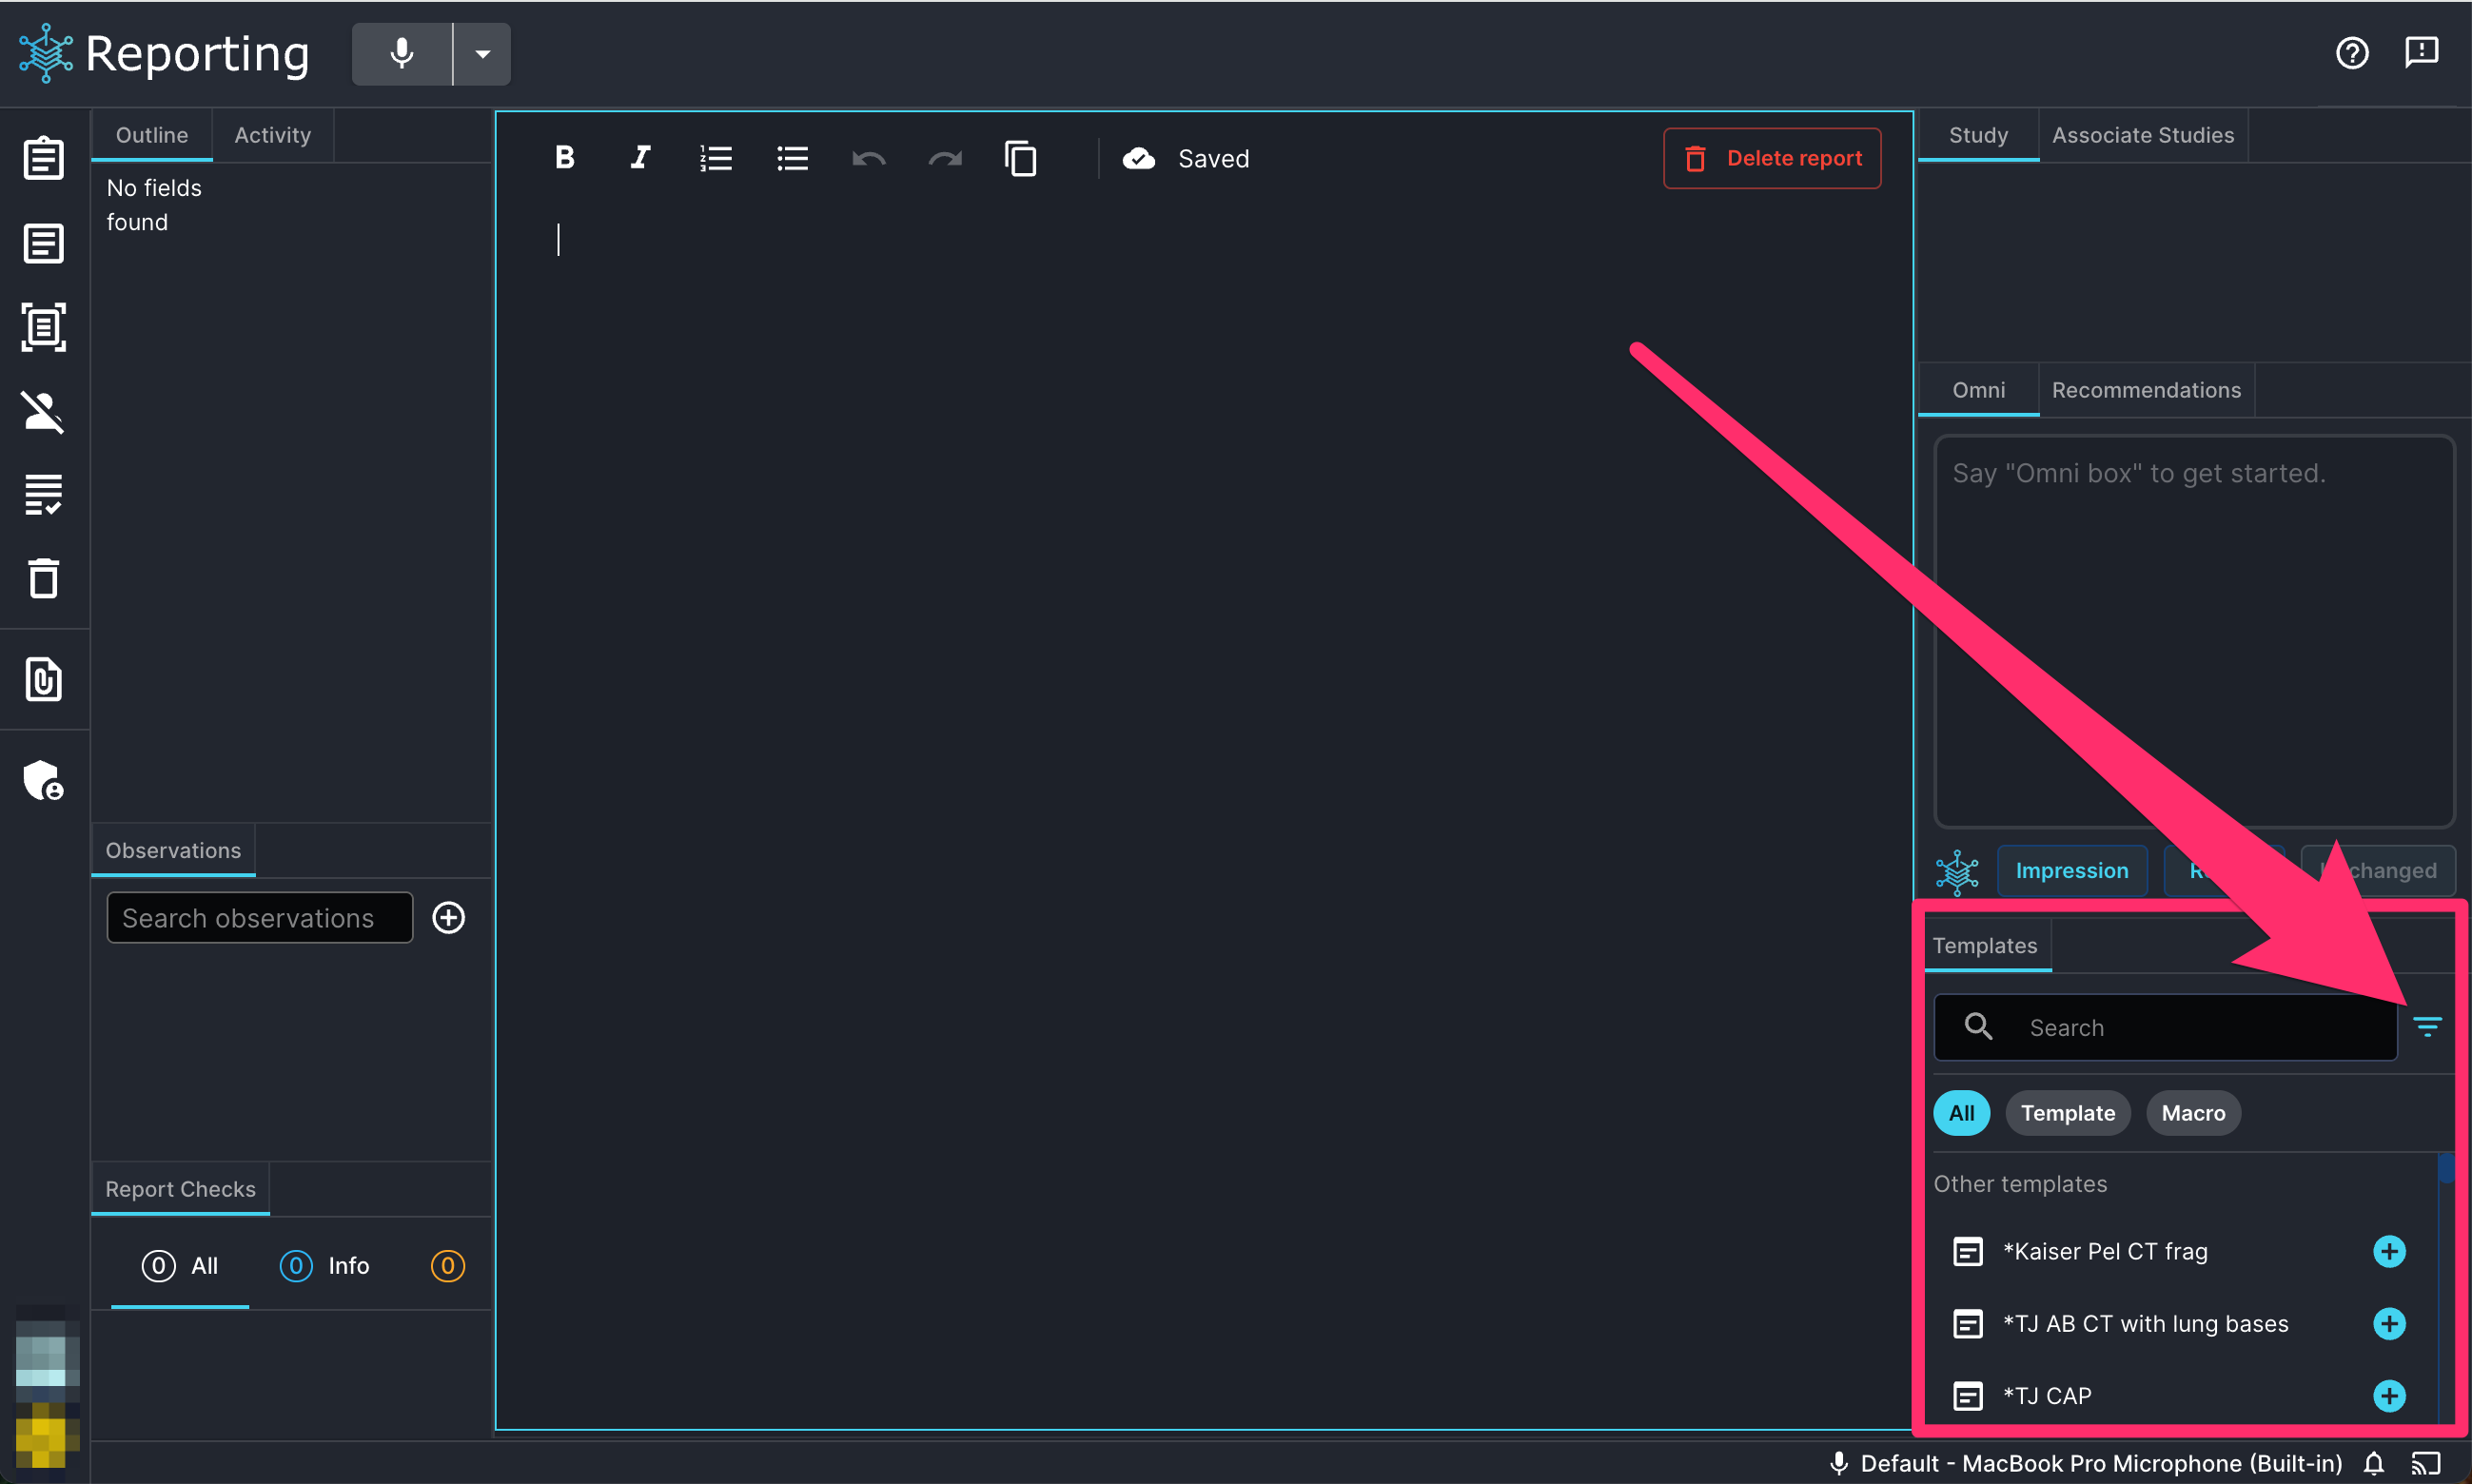Screen dimensions: 2472x1484
Task: Open the Associate Studies tab
Action: pyautogui.click(x=2142, y=135)
